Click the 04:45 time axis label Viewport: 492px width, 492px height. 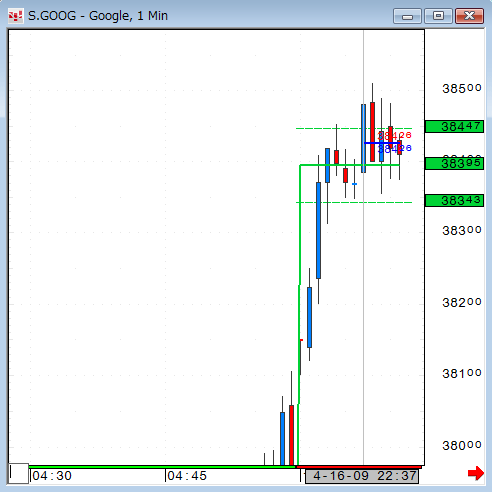coord(187,476)
